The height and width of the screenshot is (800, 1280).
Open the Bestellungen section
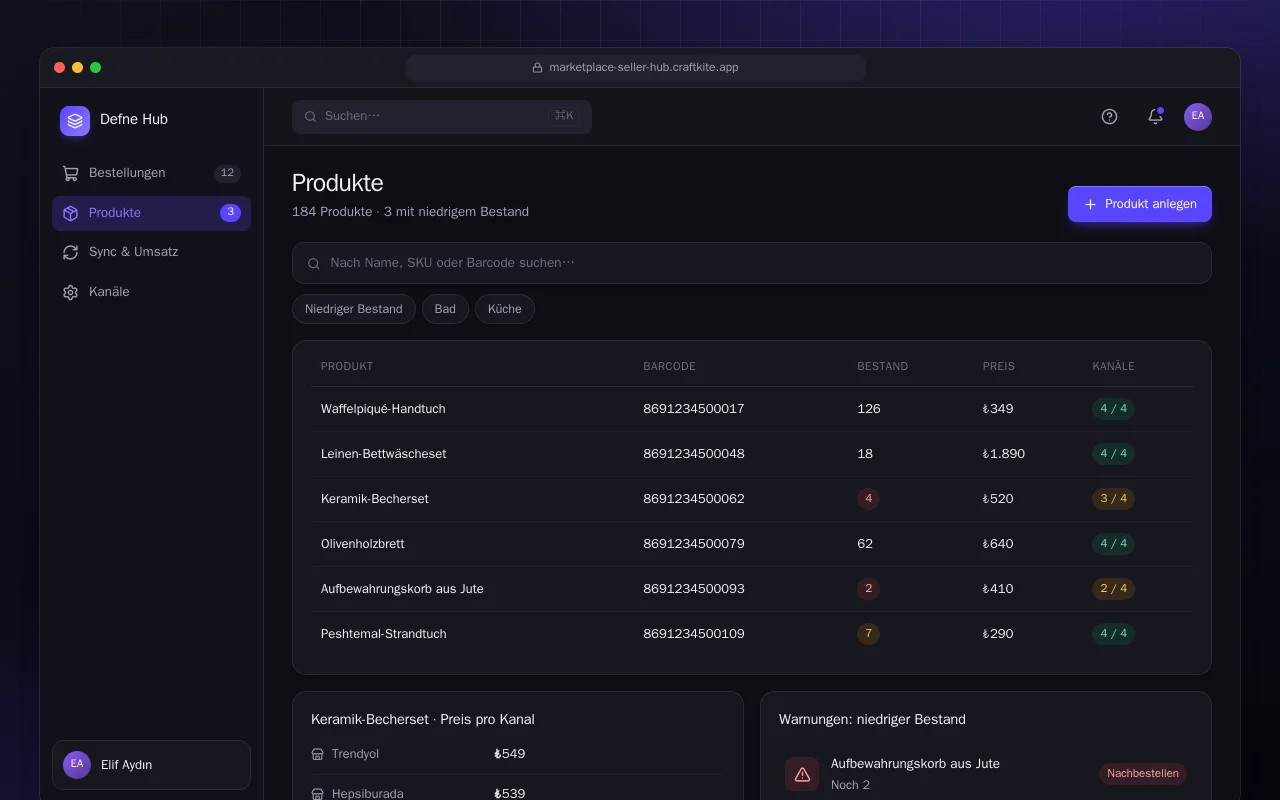[x=151, y=173]
